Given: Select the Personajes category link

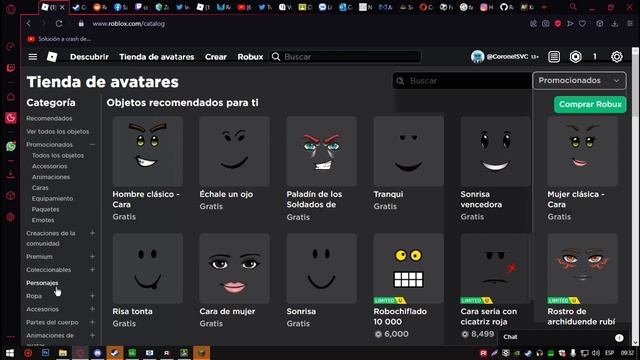Looking at the screenshot, I should [42, 283].
